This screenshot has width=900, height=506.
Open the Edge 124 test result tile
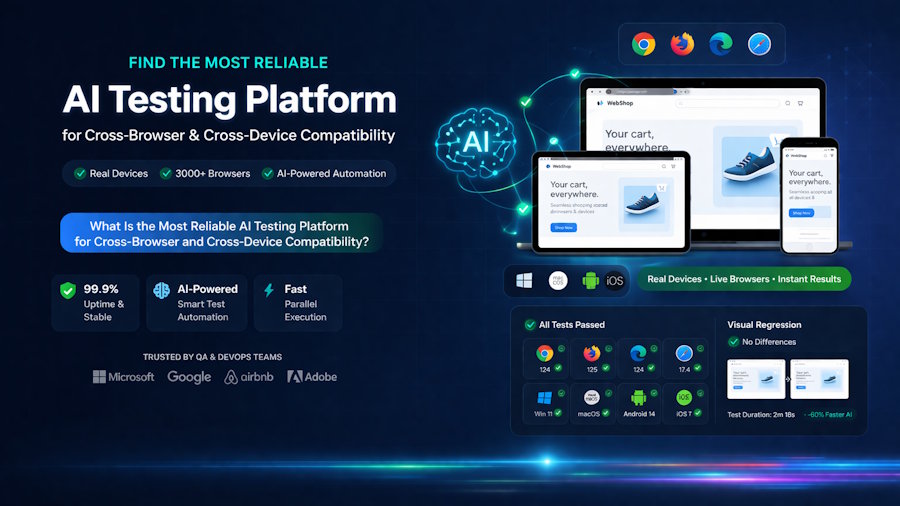(638, 359)
